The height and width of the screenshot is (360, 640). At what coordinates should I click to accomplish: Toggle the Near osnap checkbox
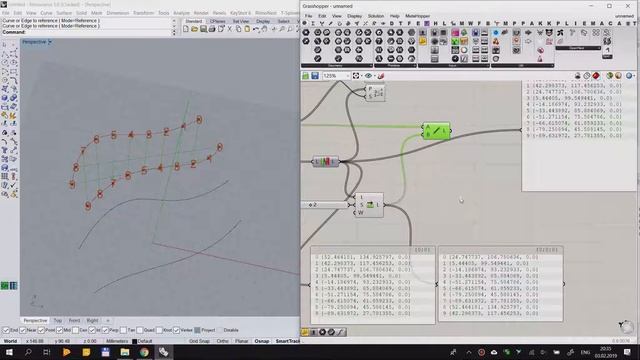[x=23, y=330]
